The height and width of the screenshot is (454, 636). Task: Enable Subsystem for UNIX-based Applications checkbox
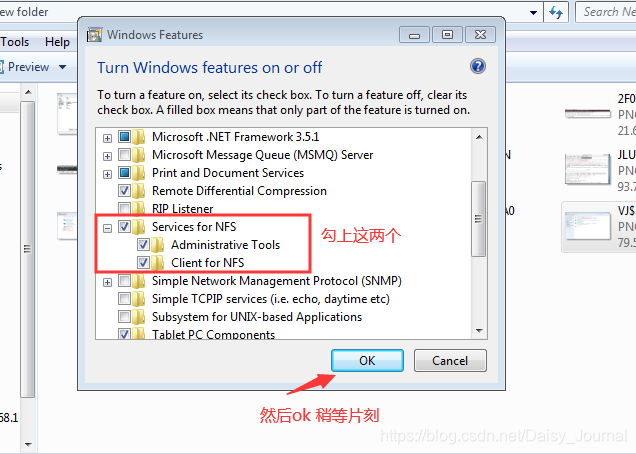coord(125,316)
